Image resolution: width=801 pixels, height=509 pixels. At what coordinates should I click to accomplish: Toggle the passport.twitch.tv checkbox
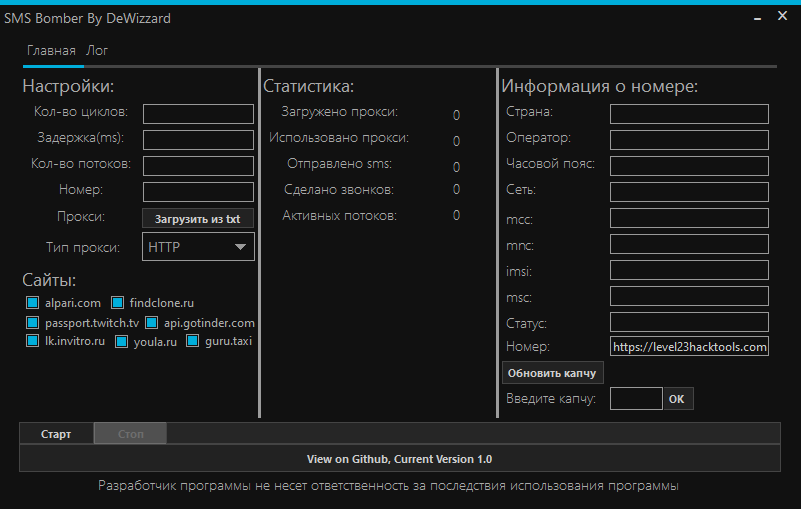click(x=32, y=322)
